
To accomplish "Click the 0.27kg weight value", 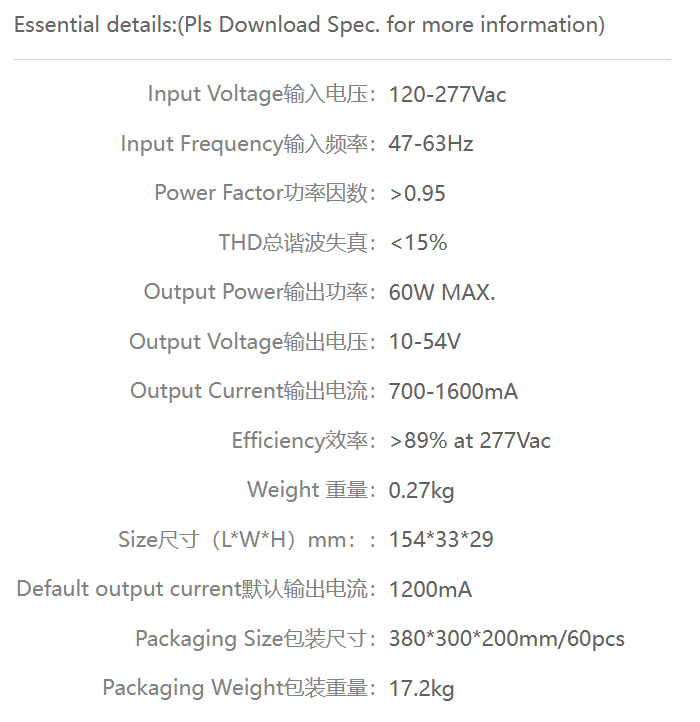I will 421,490.
